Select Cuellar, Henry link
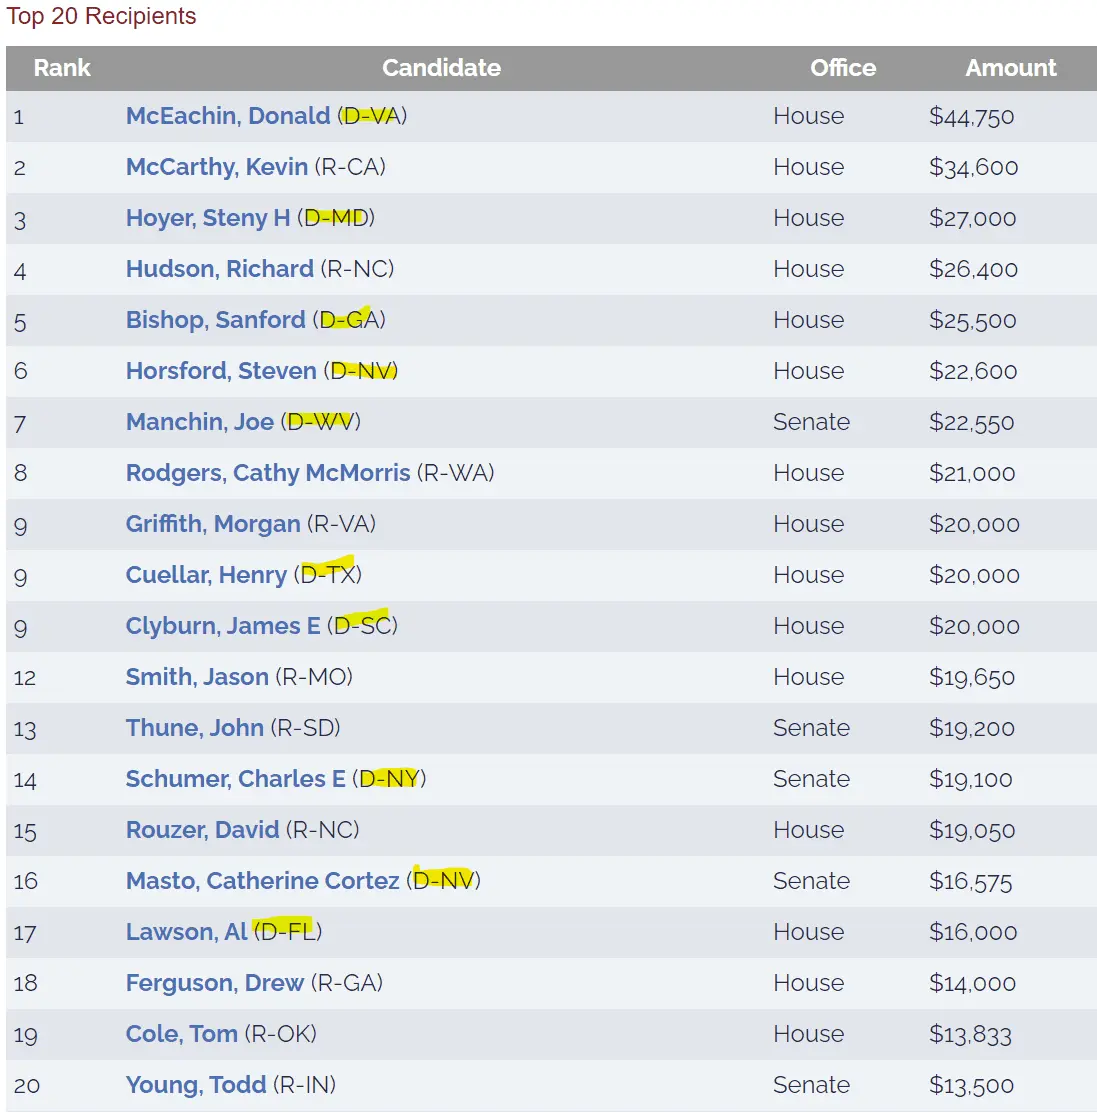The image size is (1097, 1112). coord(205,575)
